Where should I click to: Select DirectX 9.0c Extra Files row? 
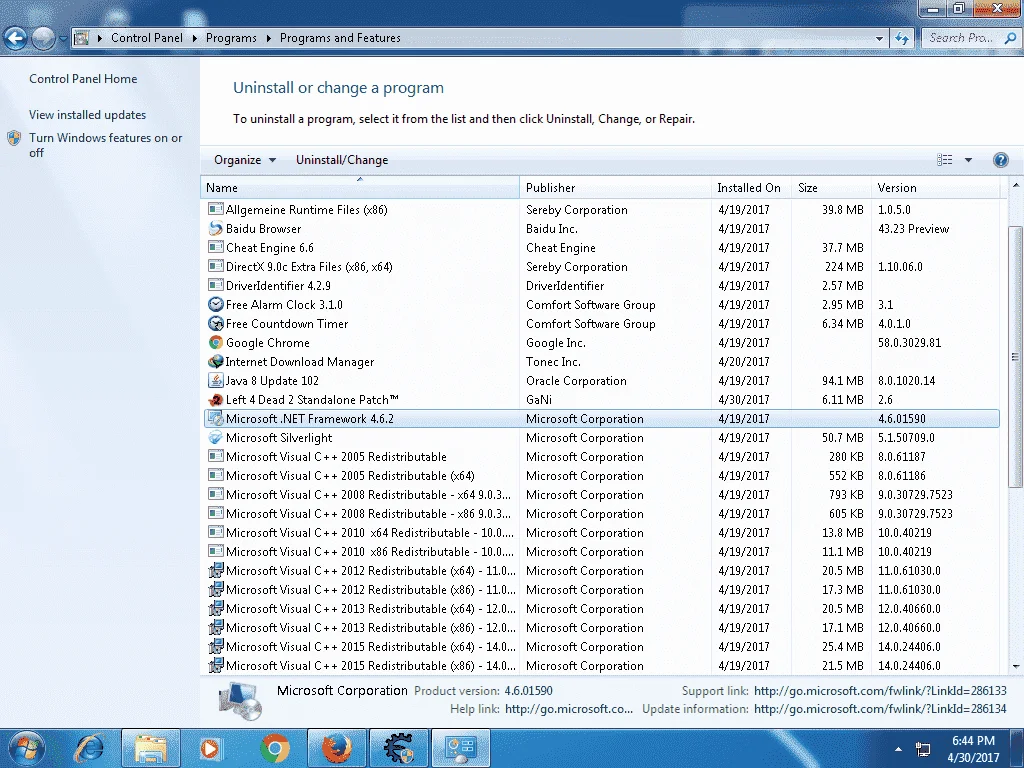point(601,266)
